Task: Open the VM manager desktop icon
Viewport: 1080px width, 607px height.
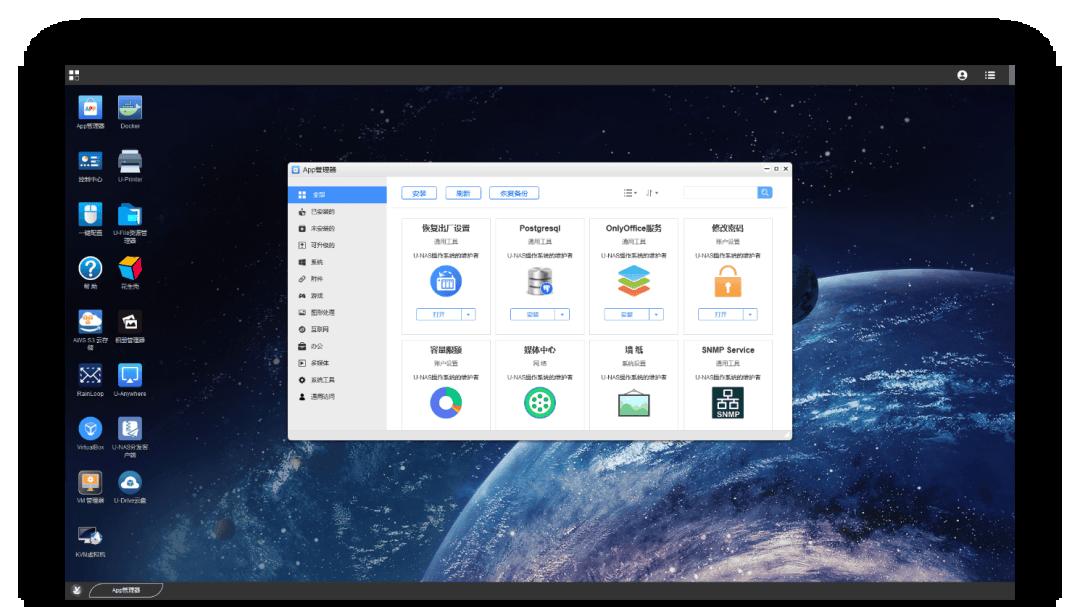Action: (x=90, y=482)
